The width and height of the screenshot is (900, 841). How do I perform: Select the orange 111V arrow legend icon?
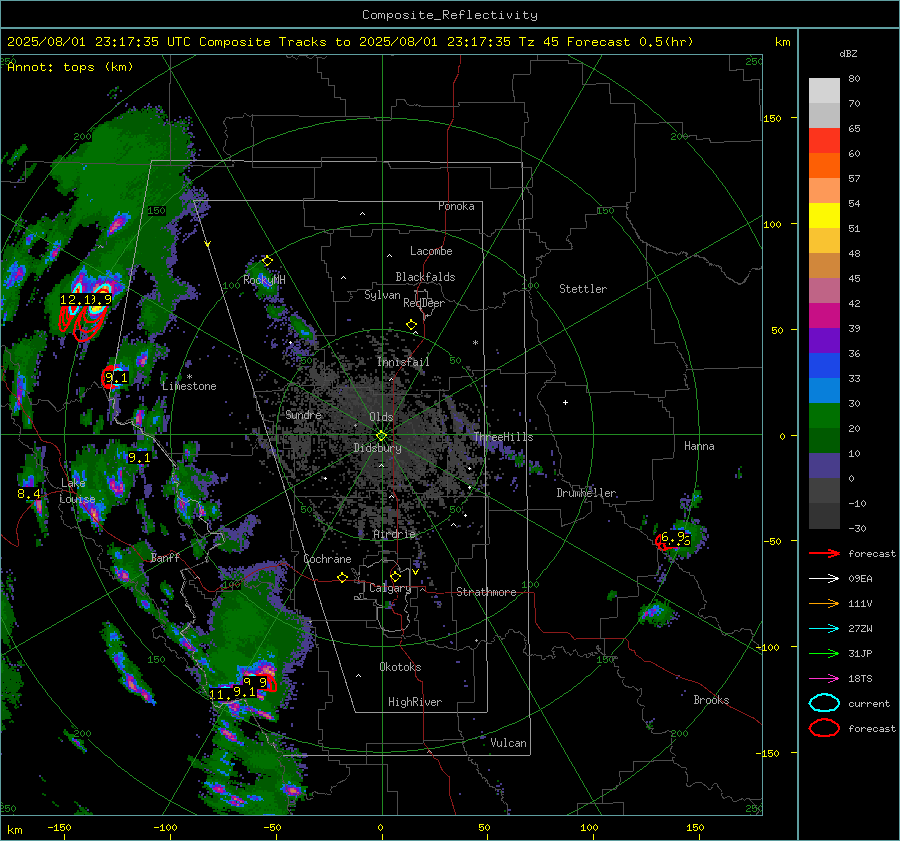click(824, 603)
